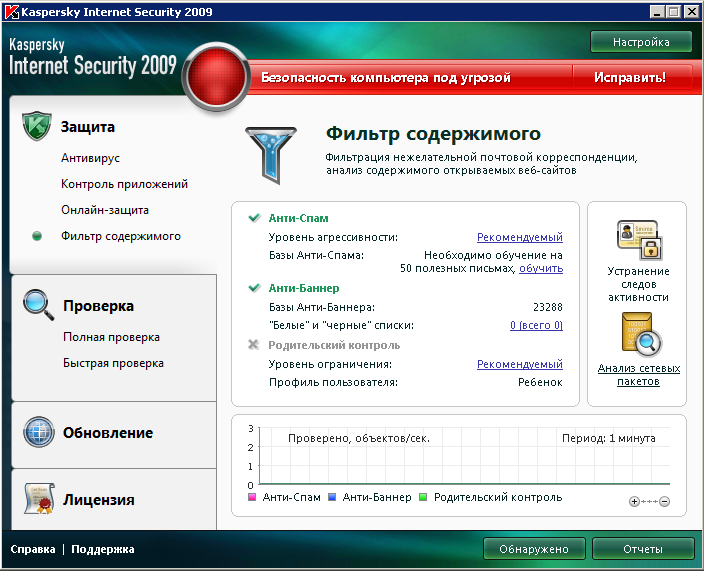The image size is (704, 571).
Task: Open Родительский контроль Рекомендуемый restriction link
Action: click(x=519, y=364)
